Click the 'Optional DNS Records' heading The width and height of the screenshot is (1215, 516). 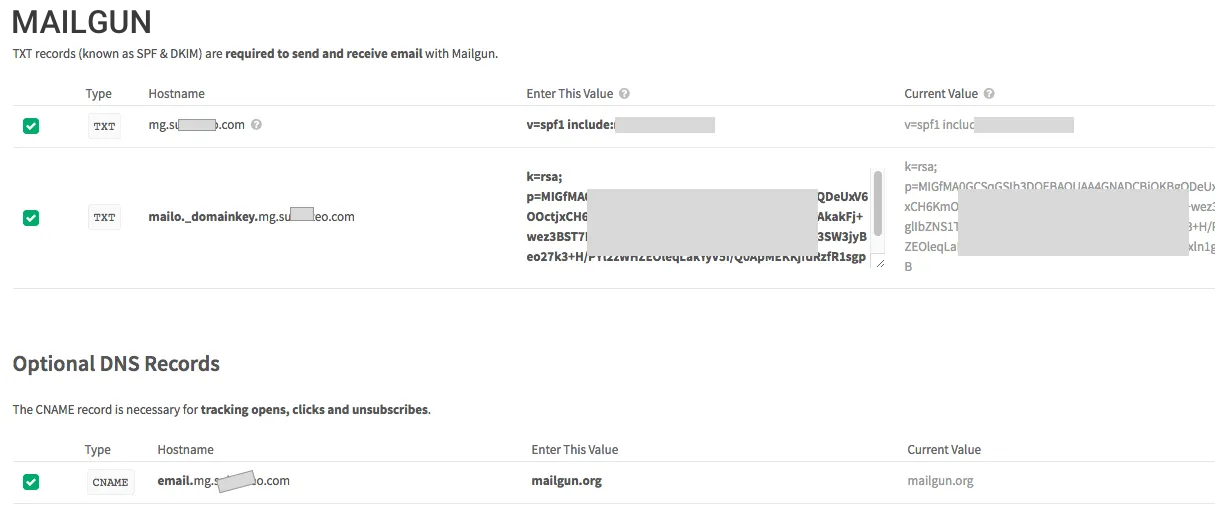tap(116, 364)
